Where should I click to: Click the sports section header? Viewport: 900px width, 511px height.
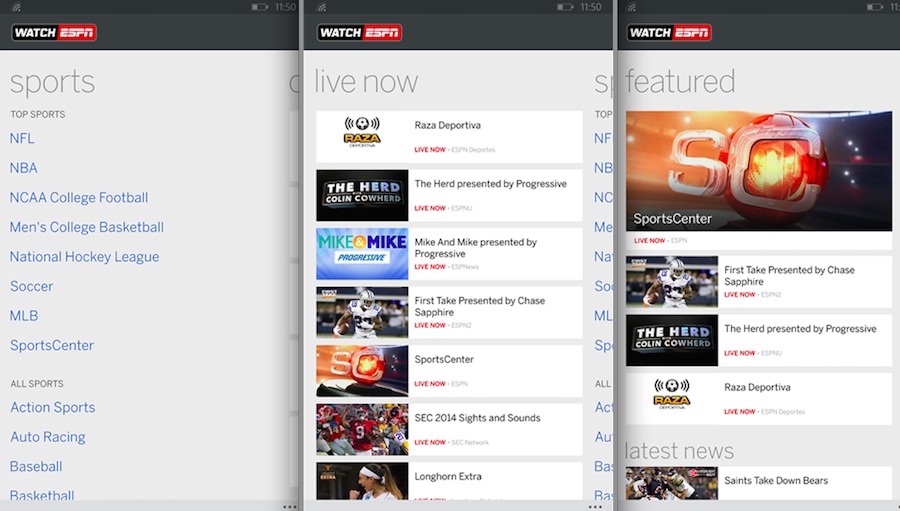click(x=52, y=82)
